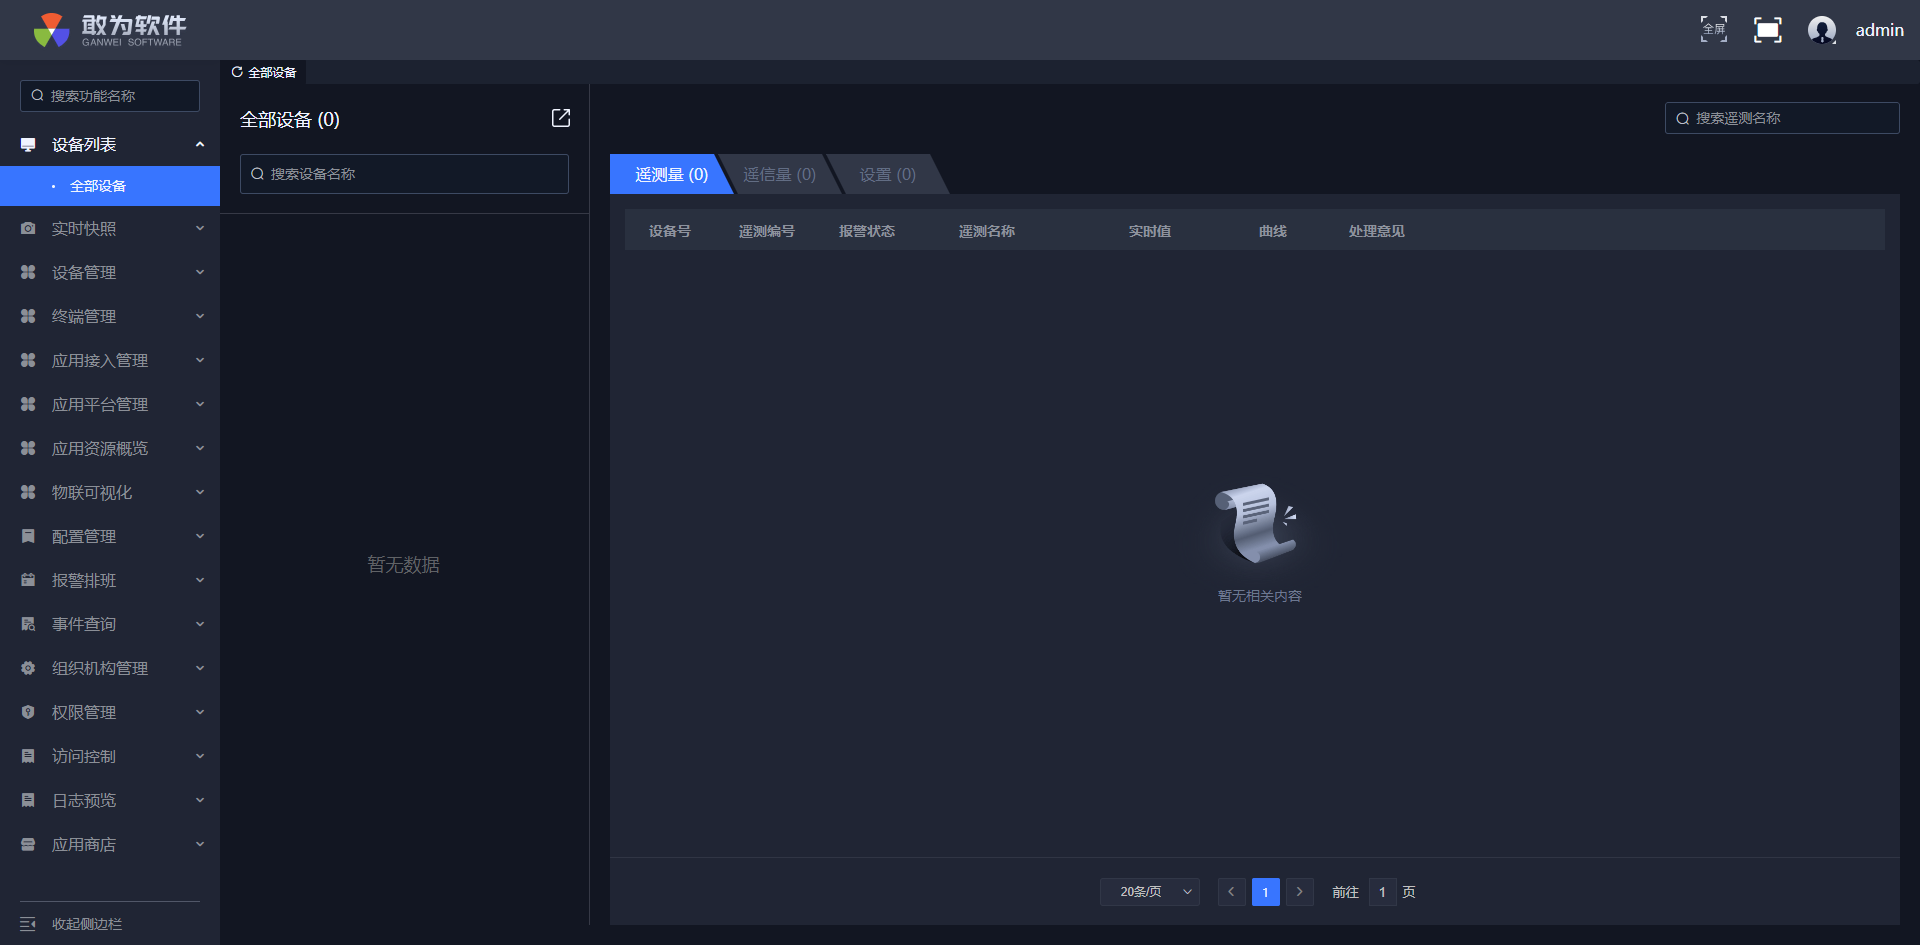This screenshot has height=945, width=1920.
Task: Click the 报警状态 column header
Action: (x=867, y=231)
